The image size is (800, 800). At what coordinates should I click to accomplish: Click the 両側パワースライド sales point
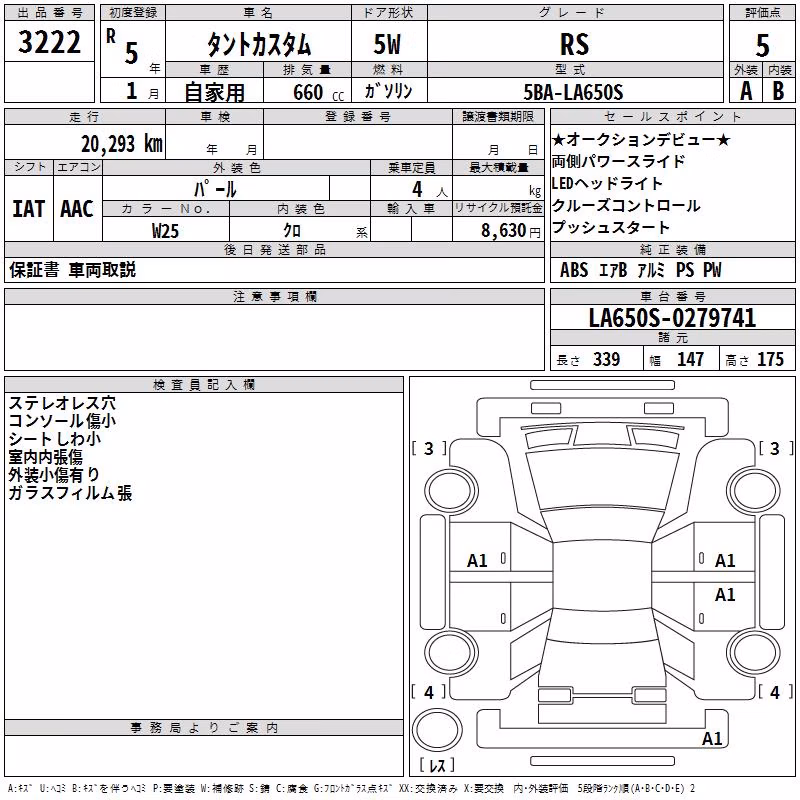click(618, 161)
